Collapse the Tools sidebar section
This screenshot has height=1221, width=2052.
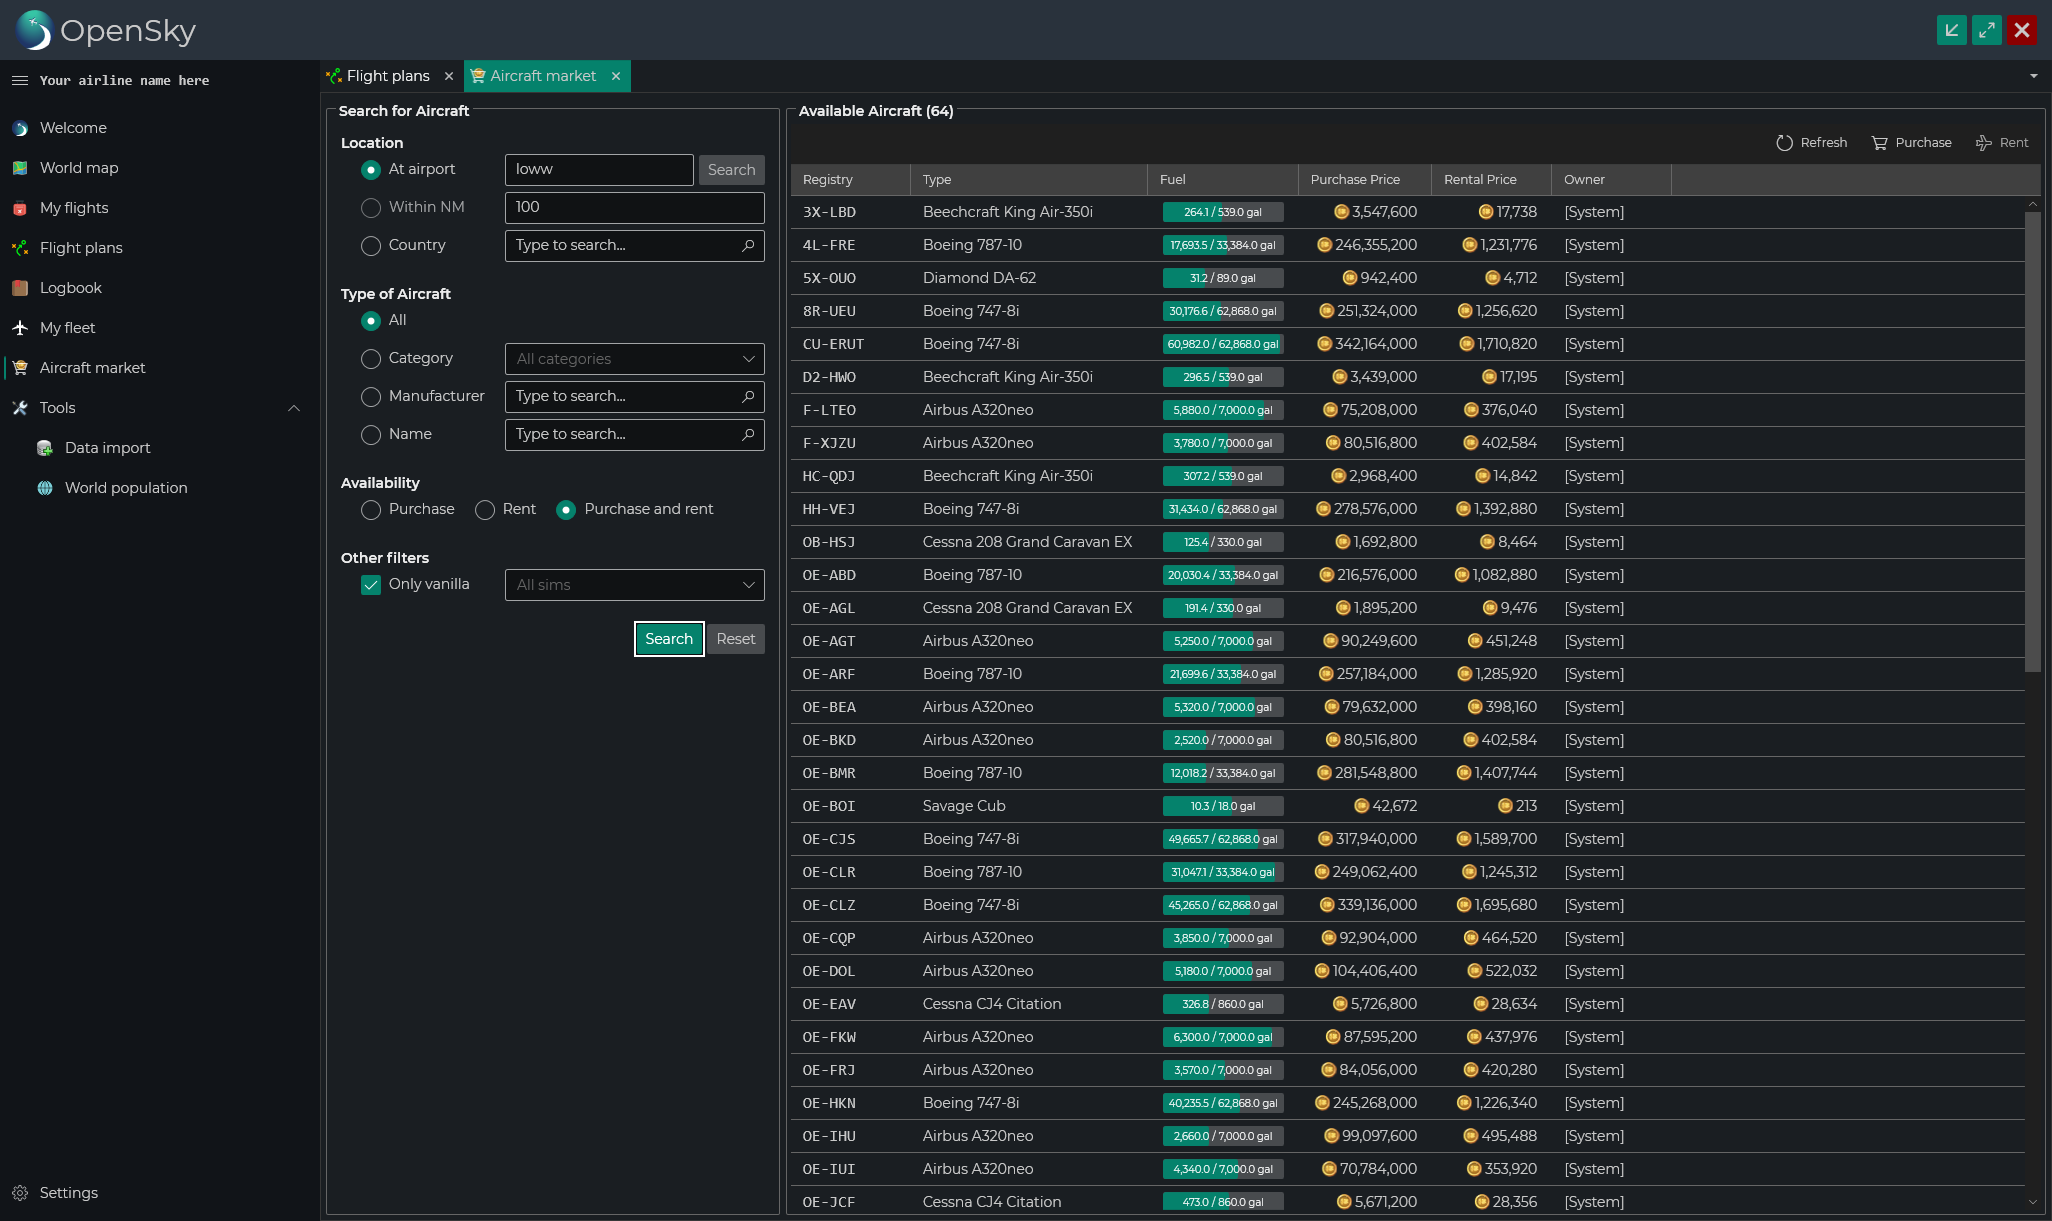[x=294, y=408]
